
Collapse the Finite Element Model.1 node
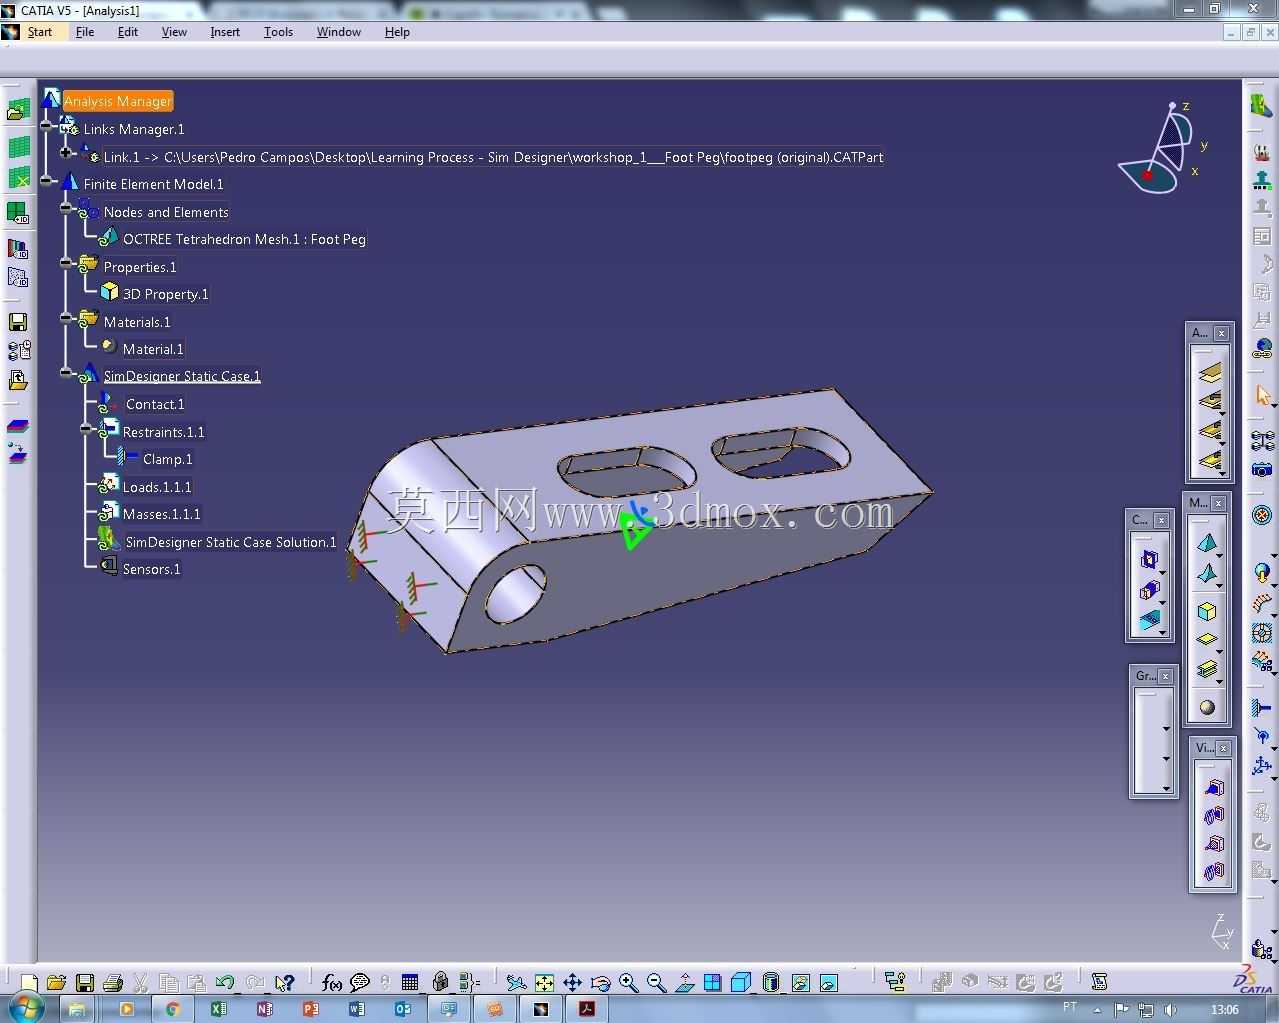[46, 181]
